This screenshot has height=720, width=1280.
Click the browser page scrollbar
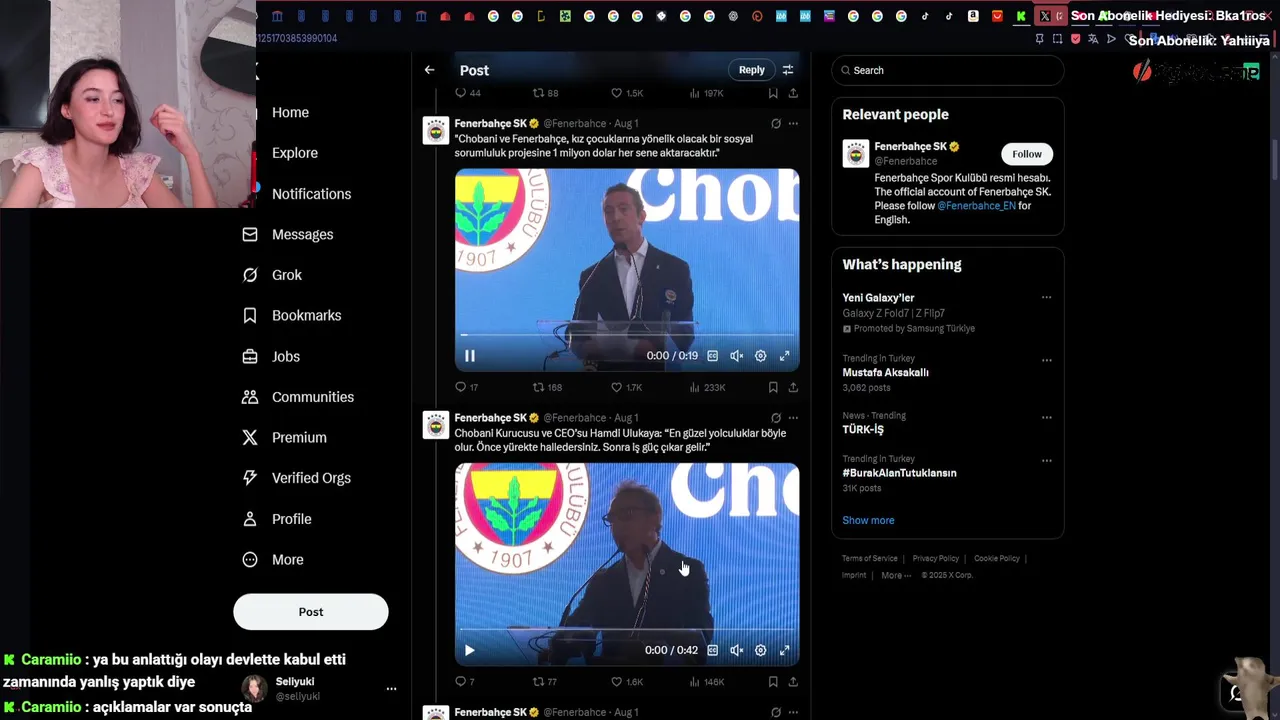[1274, 160]
